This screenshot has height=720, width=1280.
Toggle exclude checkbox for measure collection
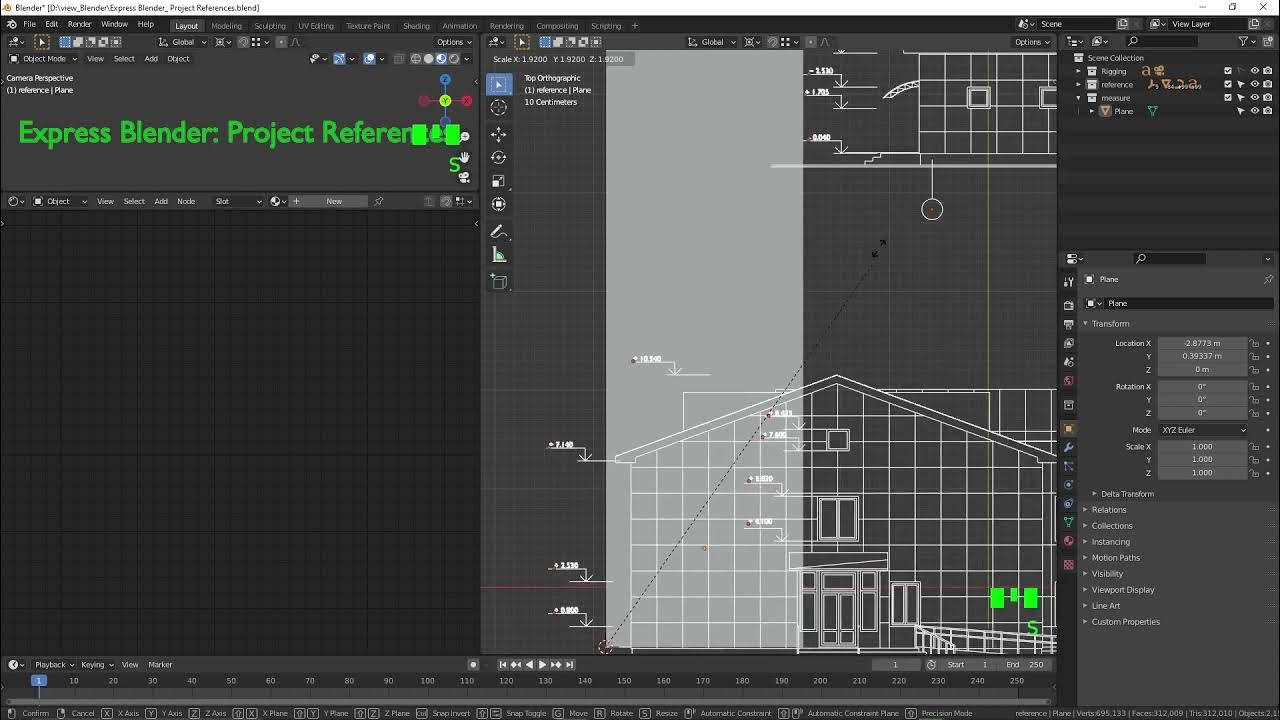click(x=1228, y=98)
